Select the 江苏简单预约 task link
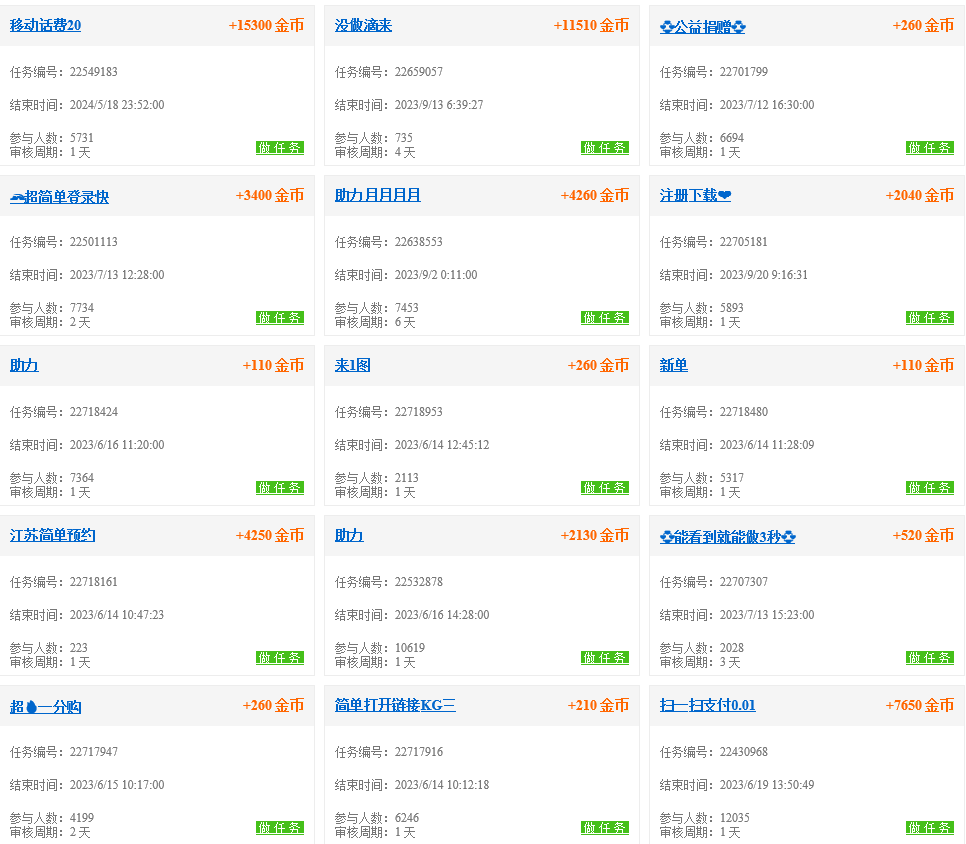This screenshot has height=844, width=966. (x=52, y=536)
